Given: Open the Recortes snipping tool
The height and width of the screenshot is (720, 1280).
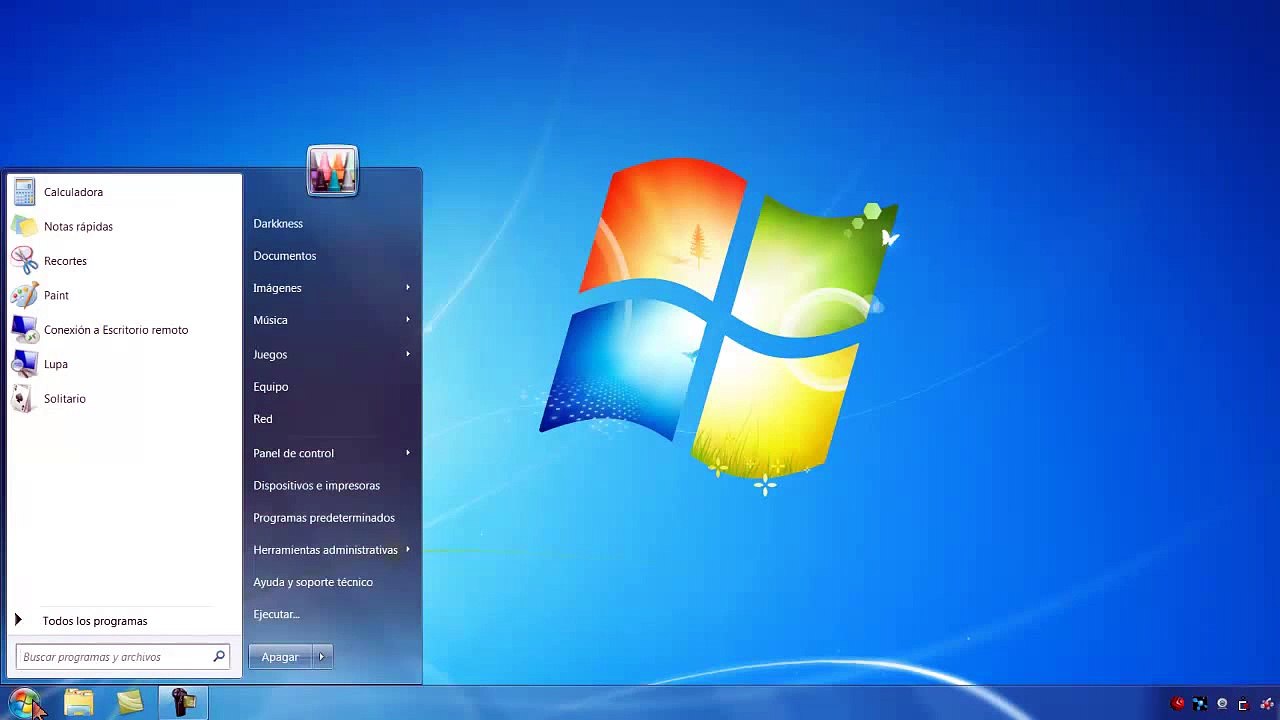Looking at the screenshot, I should coord(124,261).
